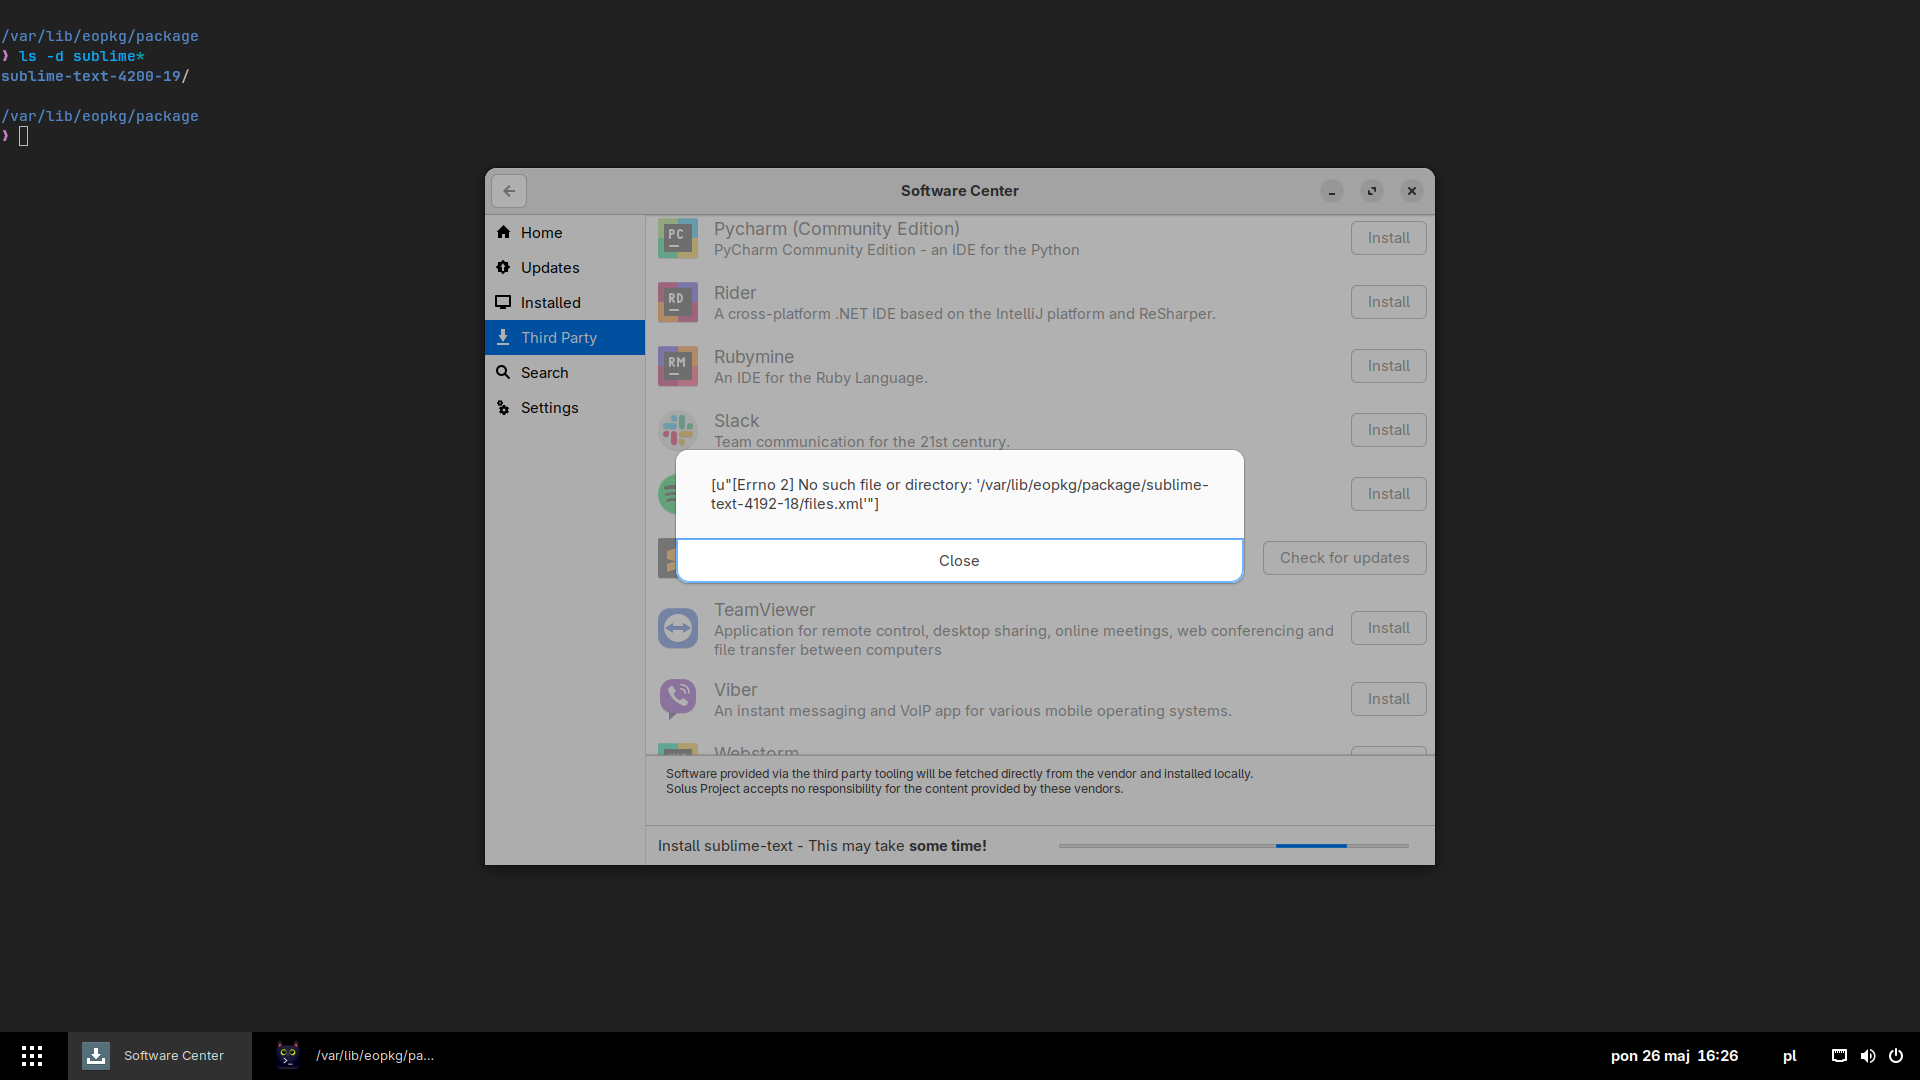1920x1080 pixels.
Task: Close the error dialog
Action: coord(959,561)
